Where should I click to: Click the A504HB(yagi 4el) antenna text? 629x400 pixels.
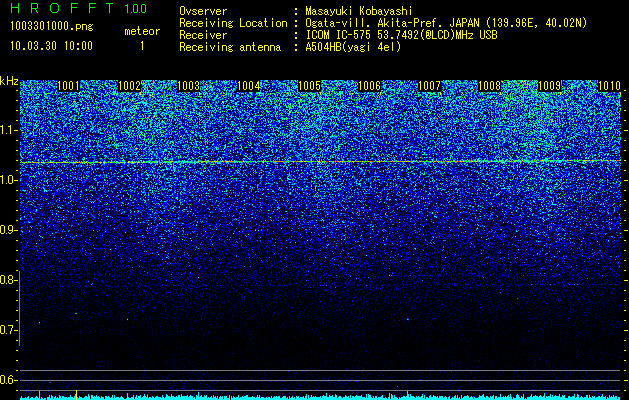[353, 47]
